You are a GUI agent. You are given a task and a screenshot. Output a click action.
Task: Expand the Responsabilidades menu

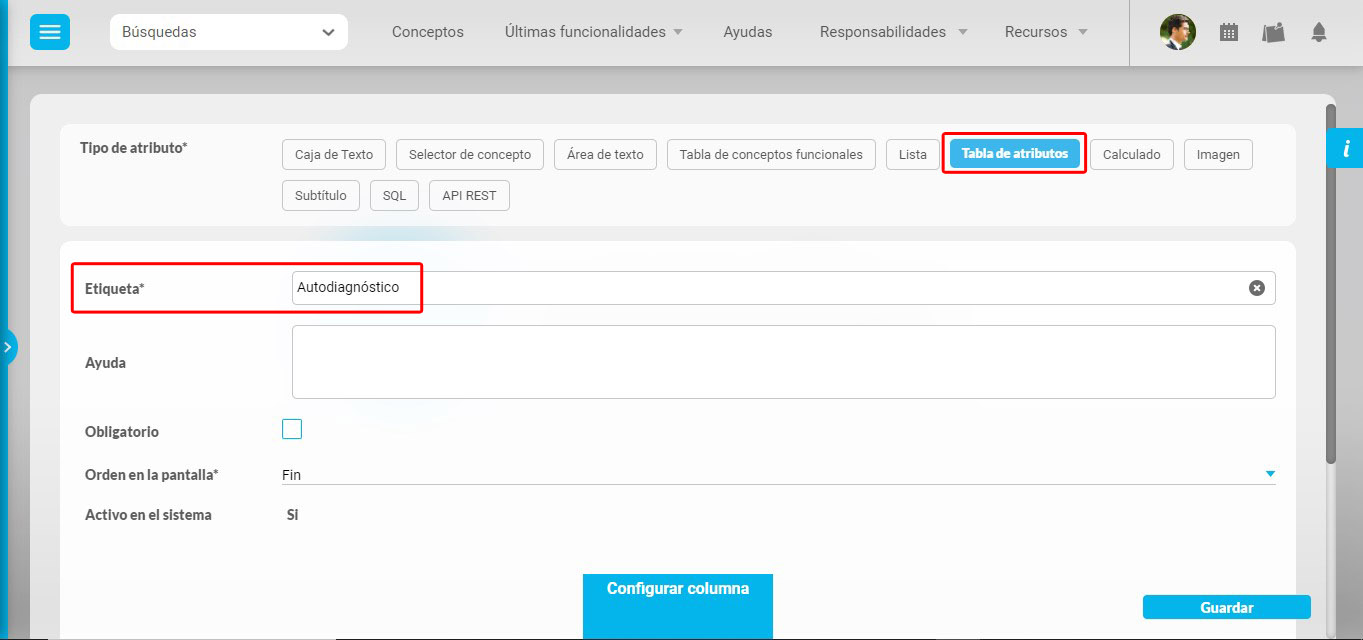point(894,32)
